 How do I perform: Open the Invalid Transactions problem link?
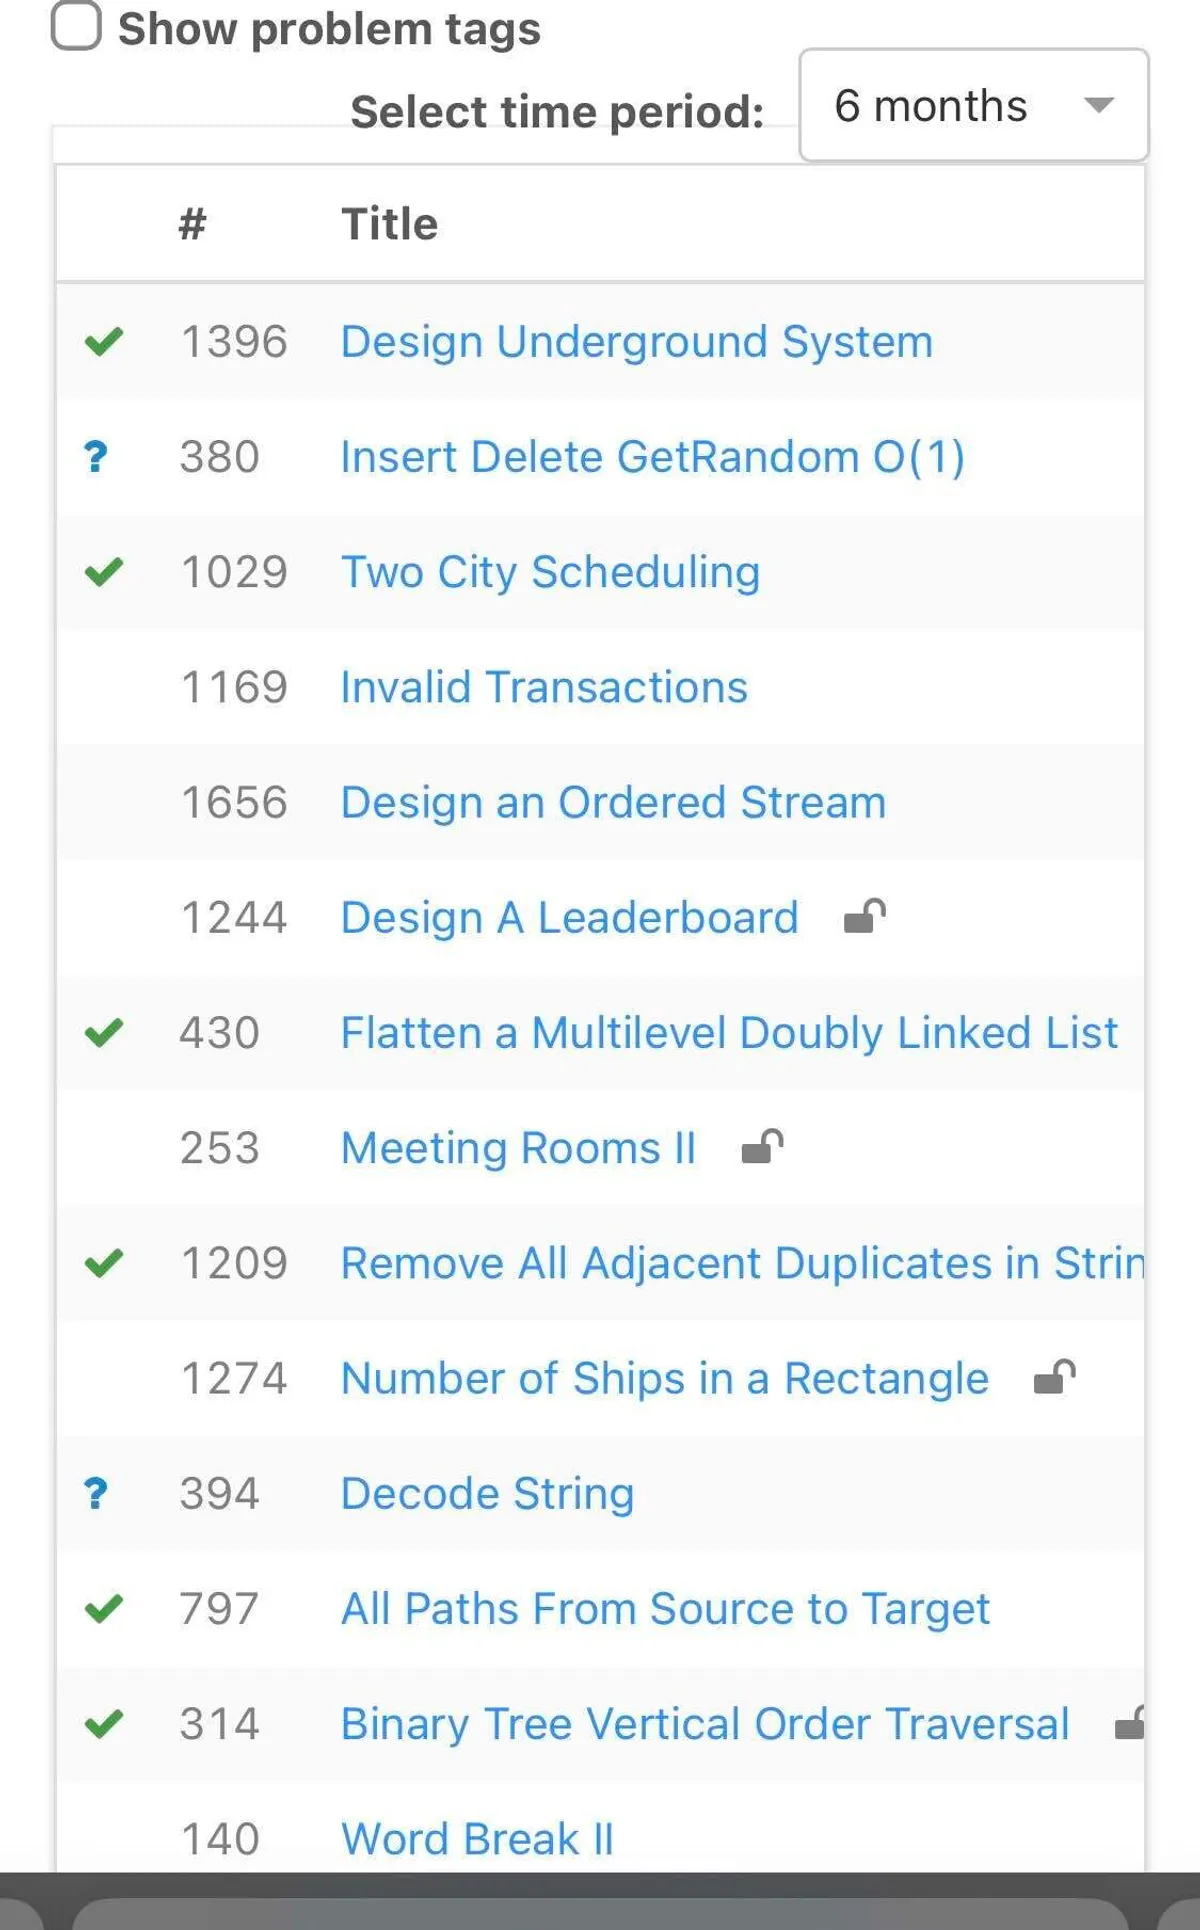544,688
